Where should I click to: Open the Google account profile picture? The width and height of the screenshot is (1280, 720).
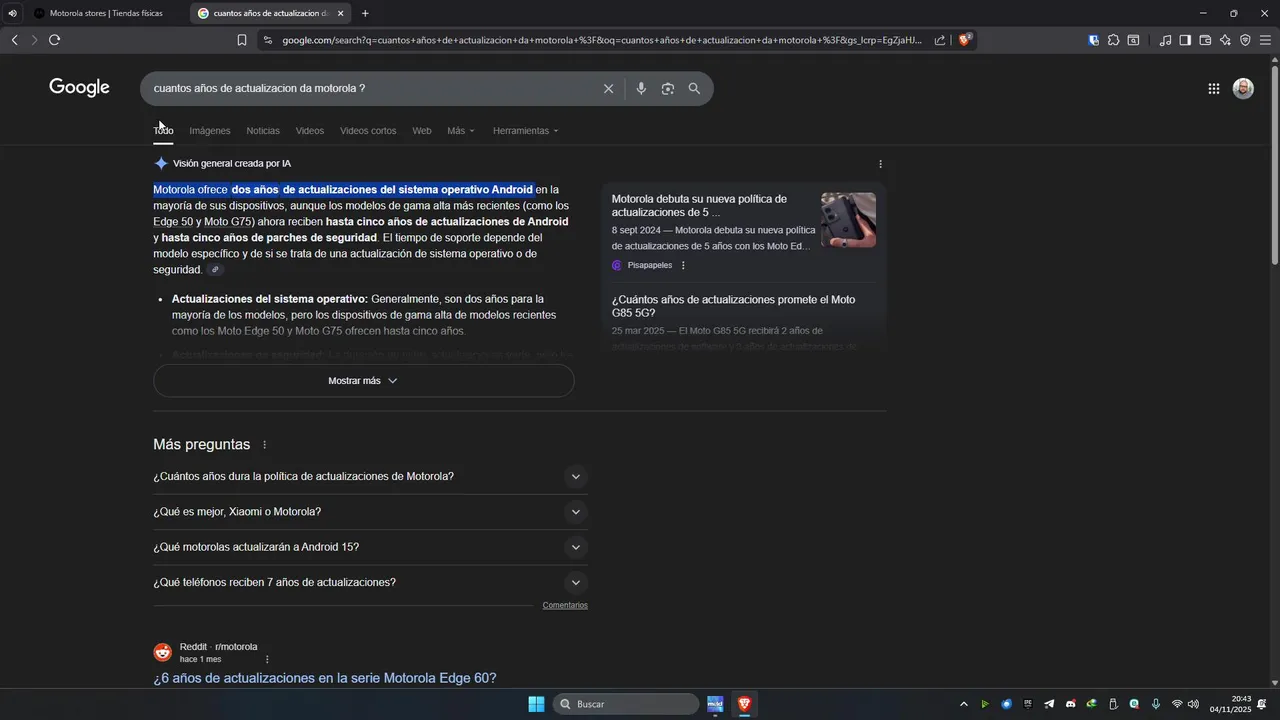point(1243,89)
